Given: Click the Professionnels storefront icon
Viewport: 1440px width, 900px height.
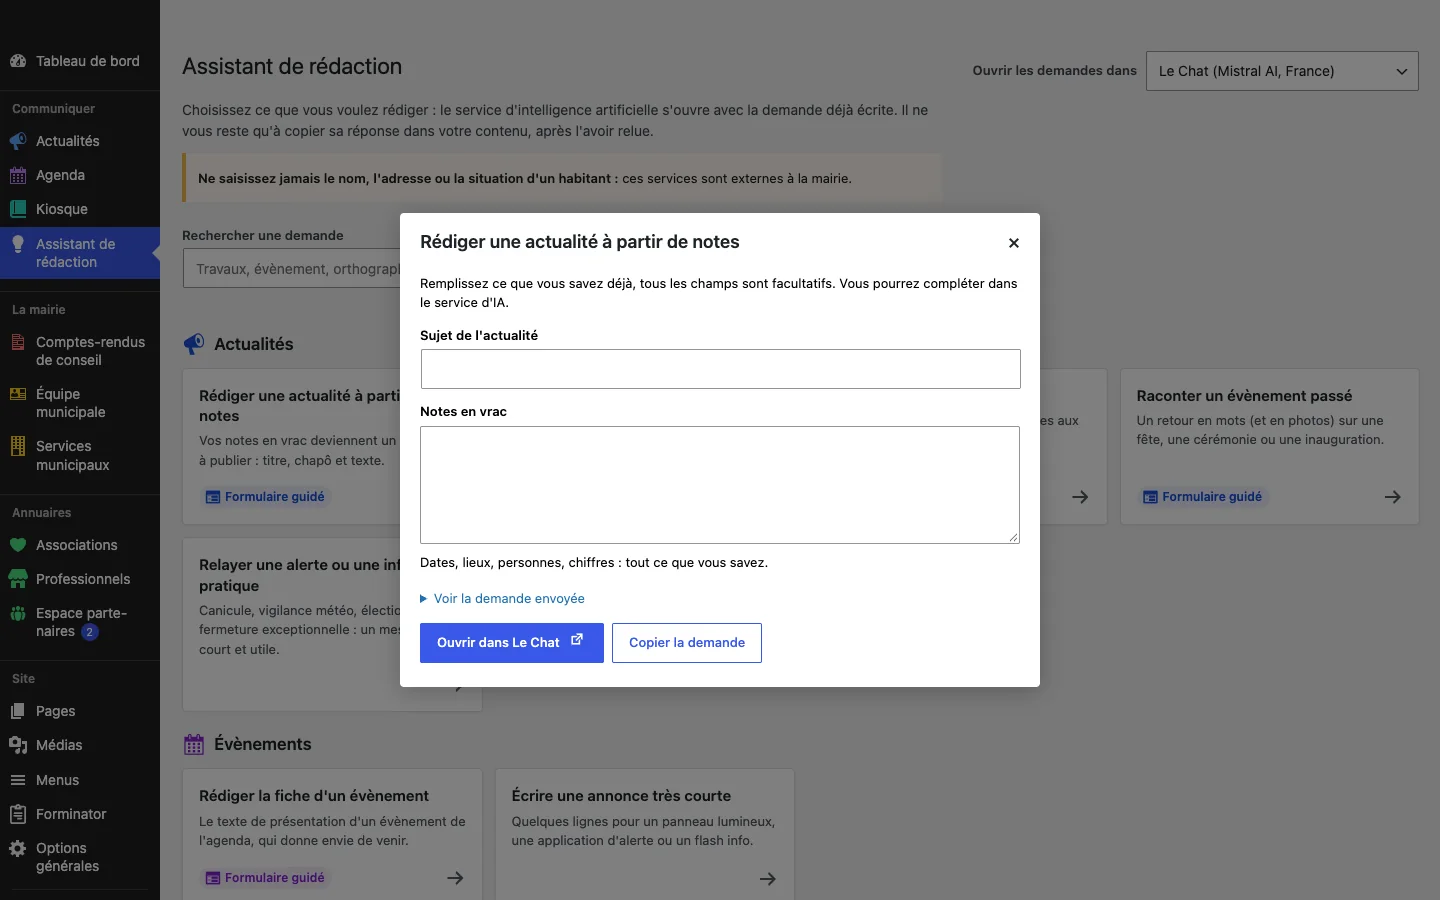Looking at the screenshot, I should (x=18, y=579).
